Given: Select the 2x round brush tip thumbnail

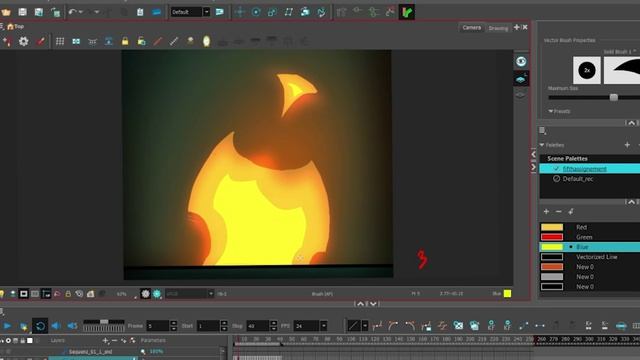Looking at the screenshot, I should coord(587,70).
